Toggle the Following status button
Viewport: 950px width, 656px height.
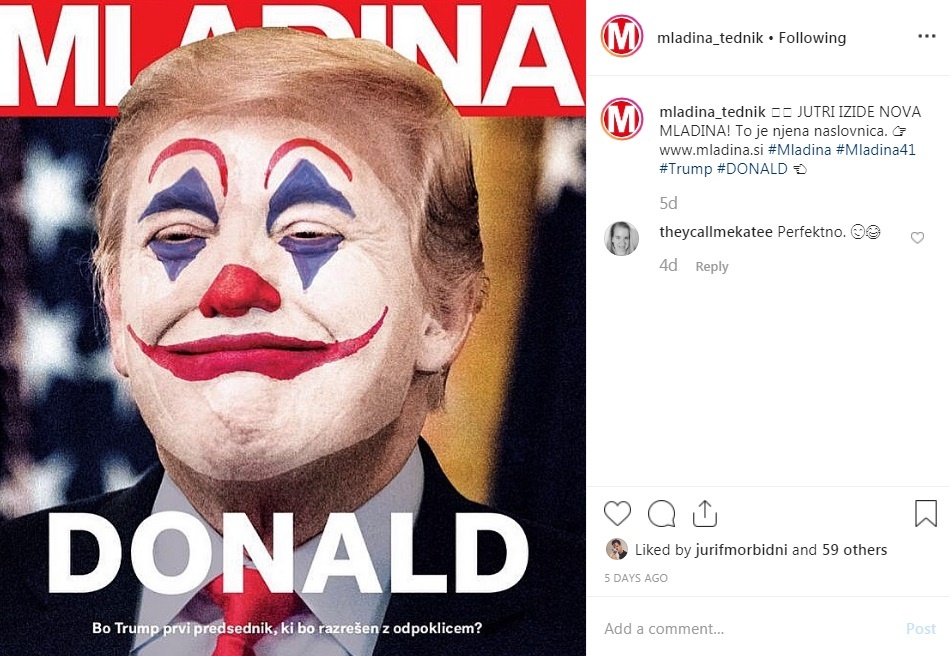coord(812,38)
